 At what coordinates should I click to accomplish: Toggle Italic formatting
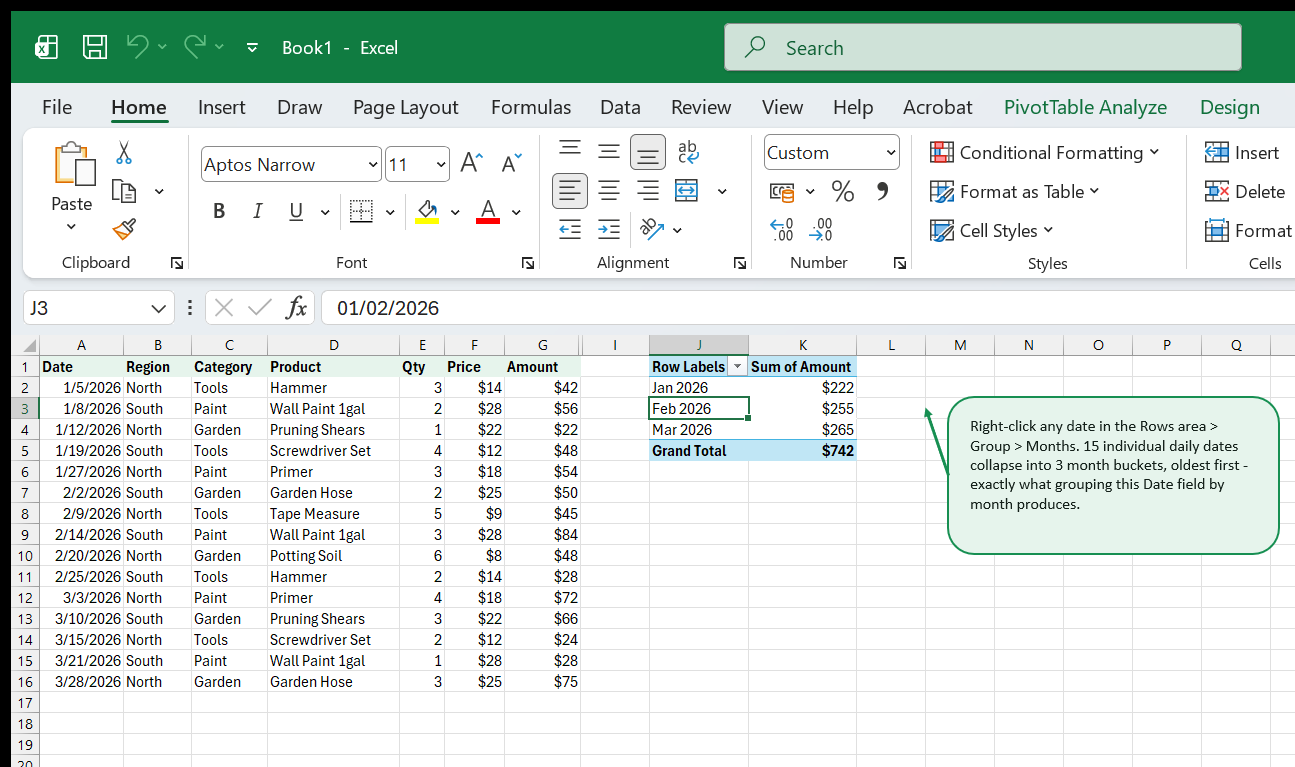click(257, 211)
